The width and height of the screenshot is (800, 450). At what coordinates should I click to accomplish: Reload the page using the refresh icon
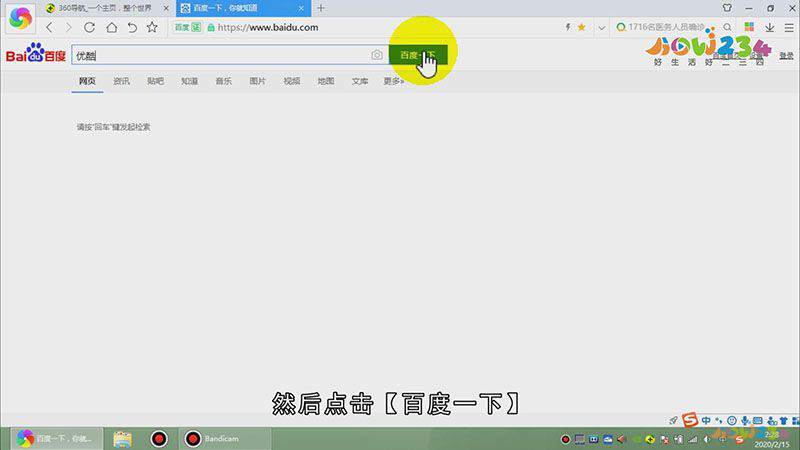[x=89, y=28]
